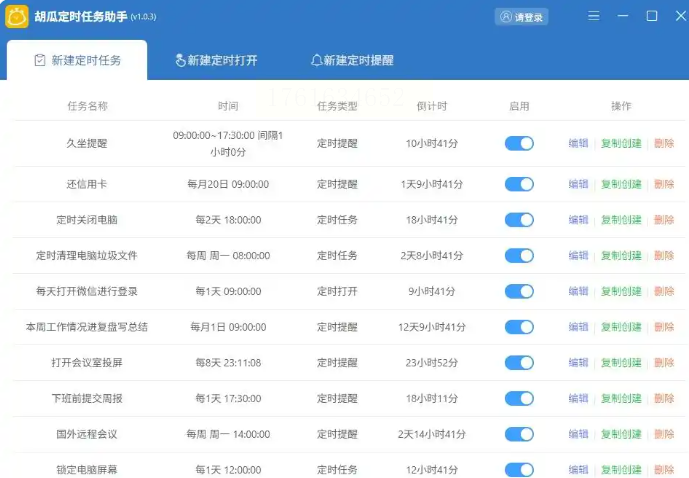The width and height of the screenshot is (689, 478).
Task: Close the application window
Action: pos(681,16)
